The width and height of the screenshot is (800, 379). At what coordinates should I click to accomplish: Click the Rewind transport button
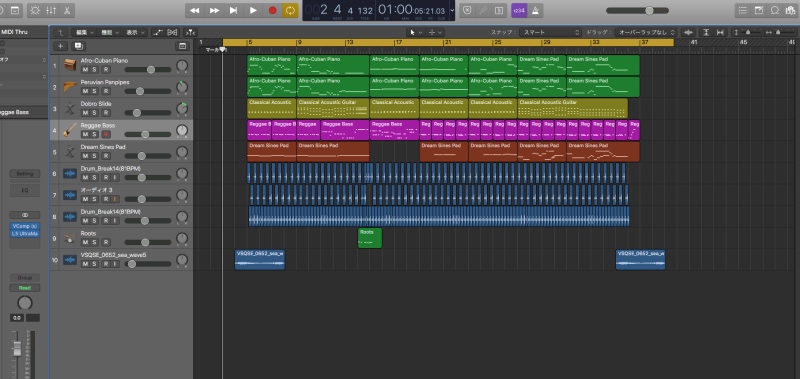tap(194, 10)
